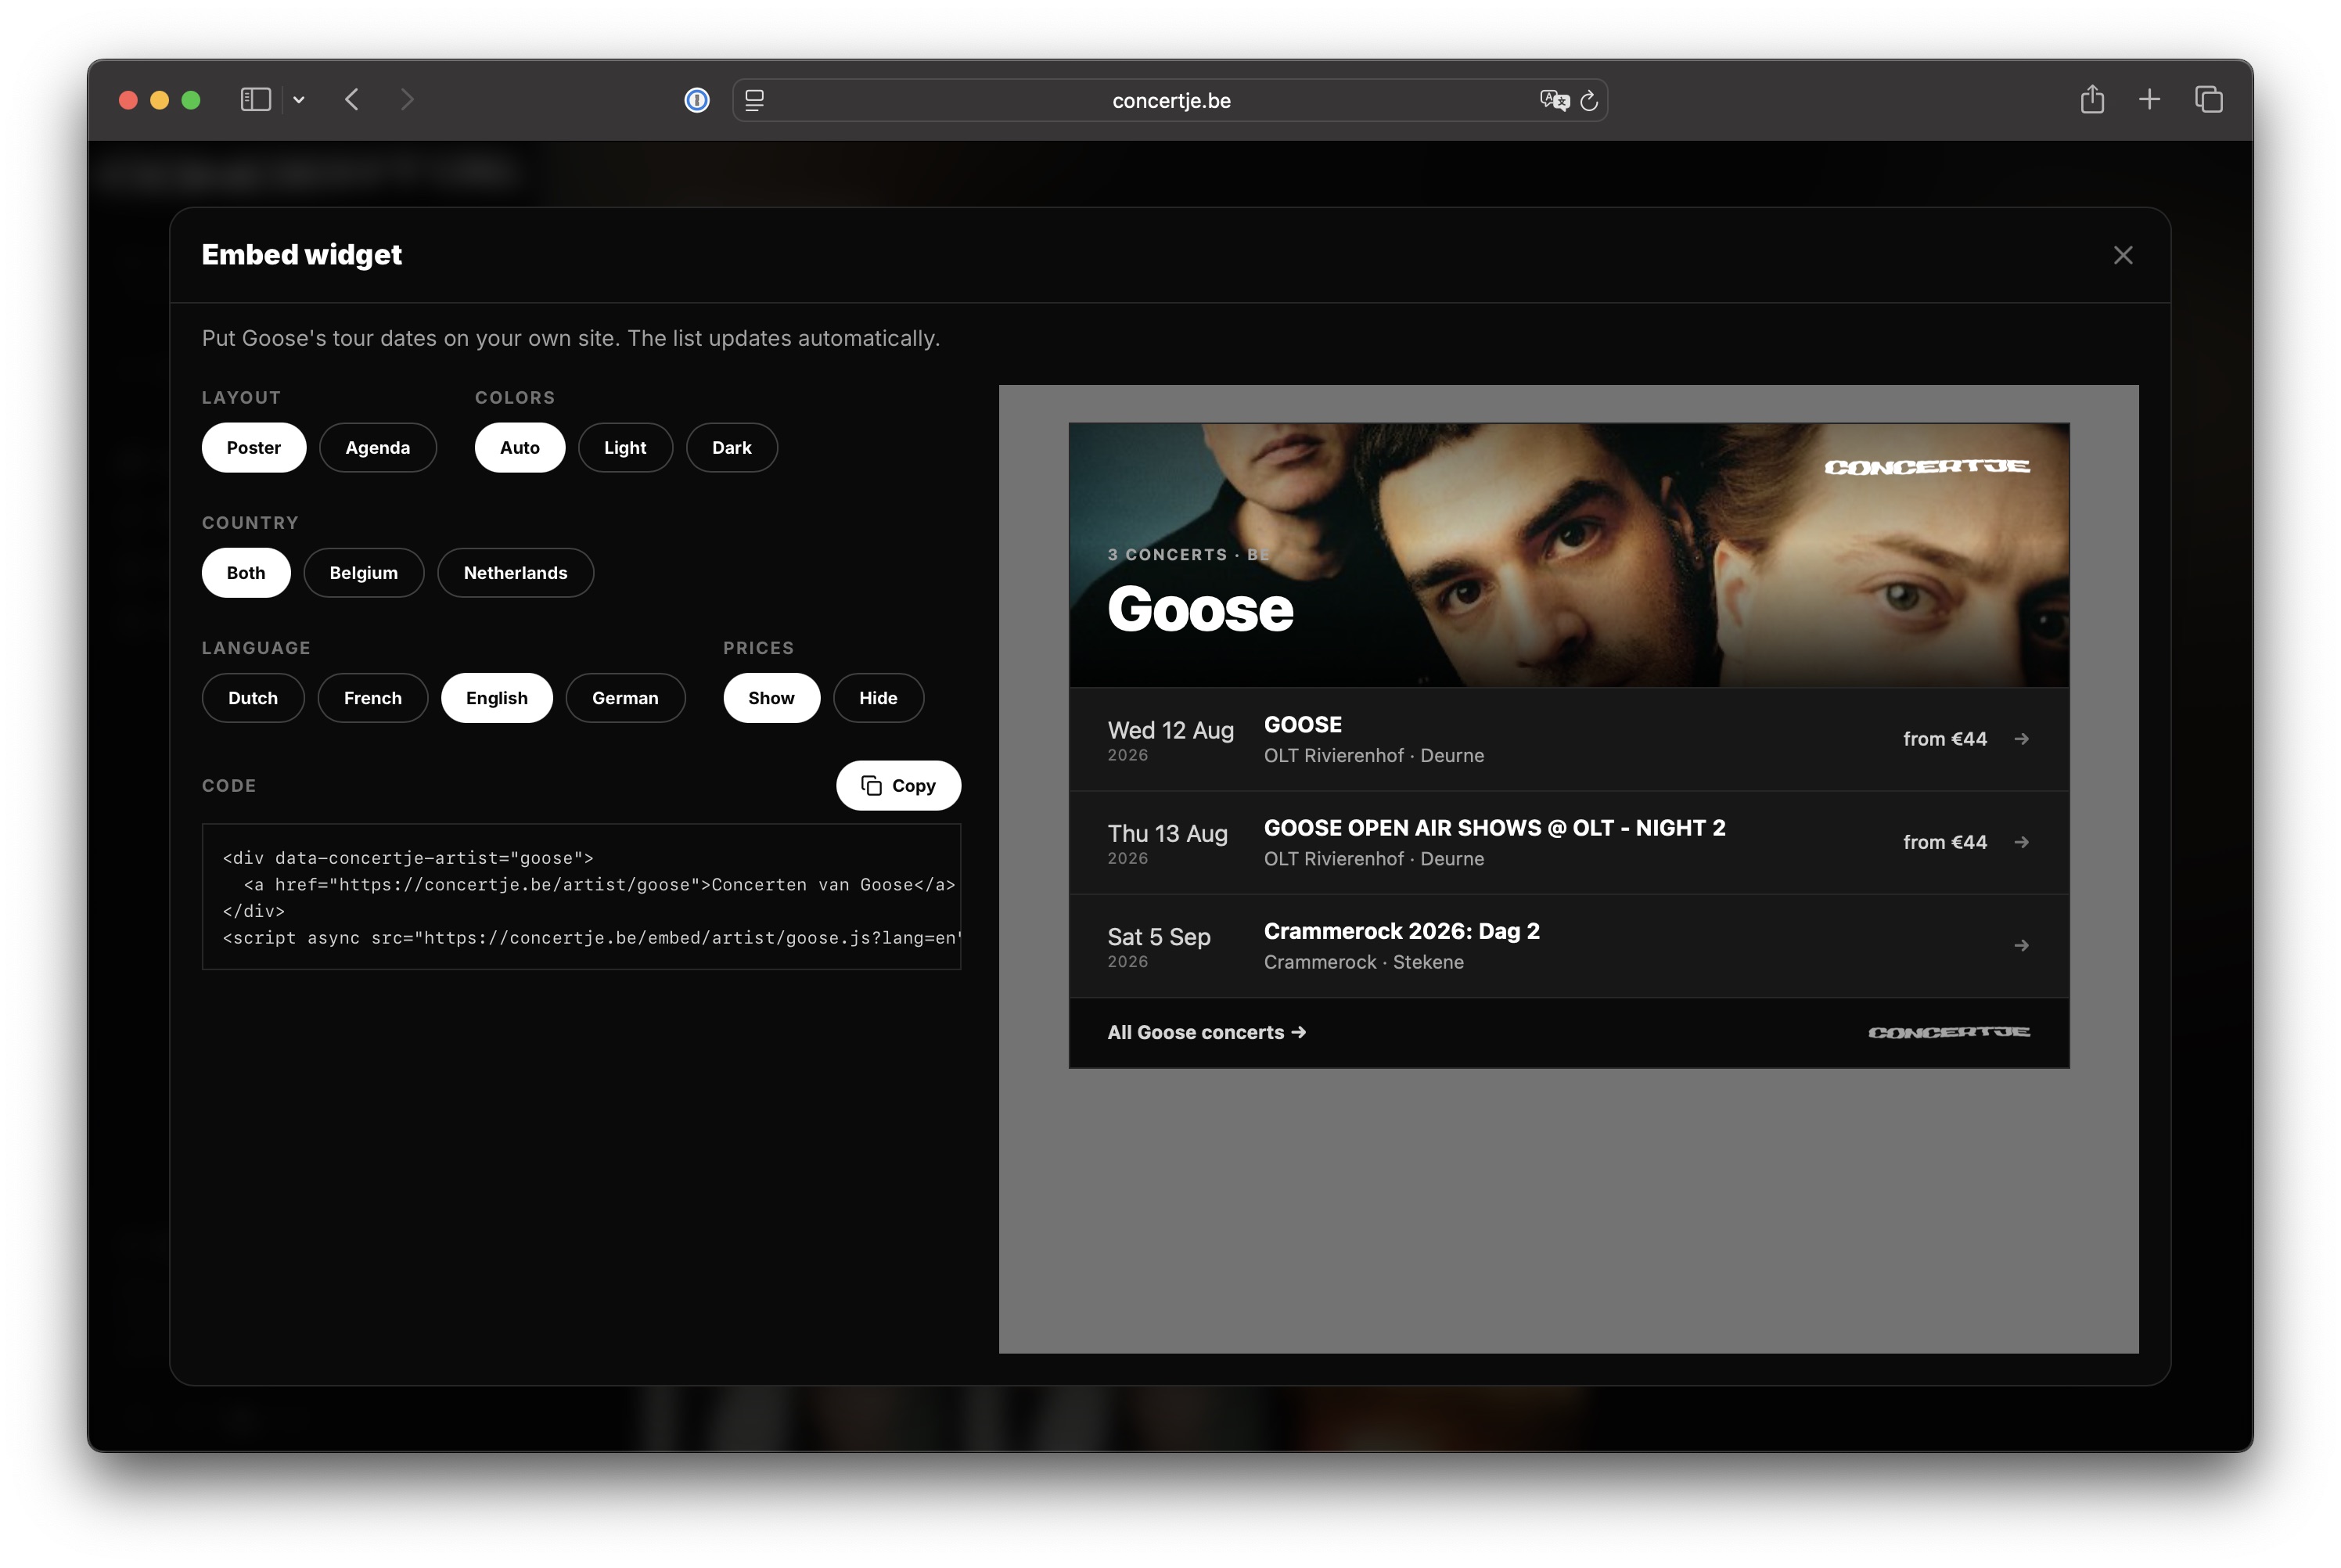Open the Share icon in toolbar
Viewport: 2341px width, 1568px height.
click(x=2092, y=99)
